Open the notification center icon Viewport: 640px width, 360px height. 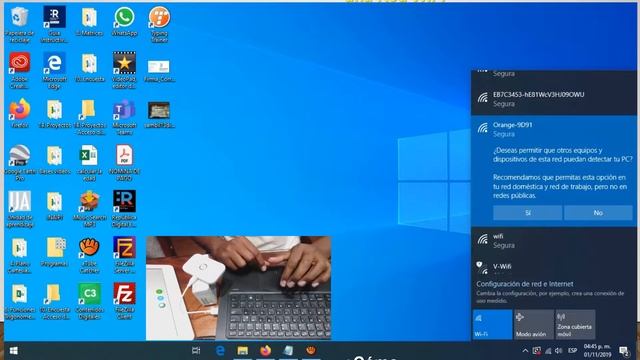click(624, 351)
